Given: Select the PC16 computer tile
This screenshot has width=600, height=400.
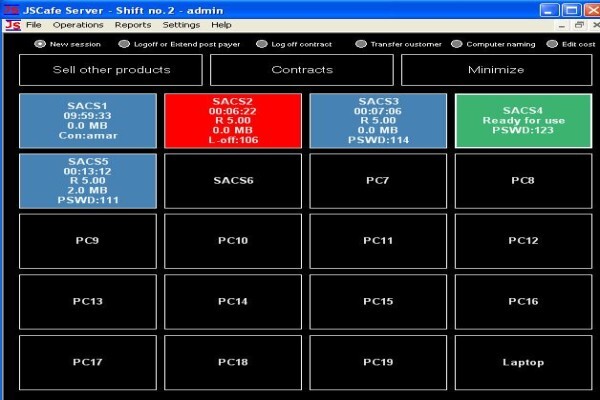Looking at the screenshot, I should (523, 302).
